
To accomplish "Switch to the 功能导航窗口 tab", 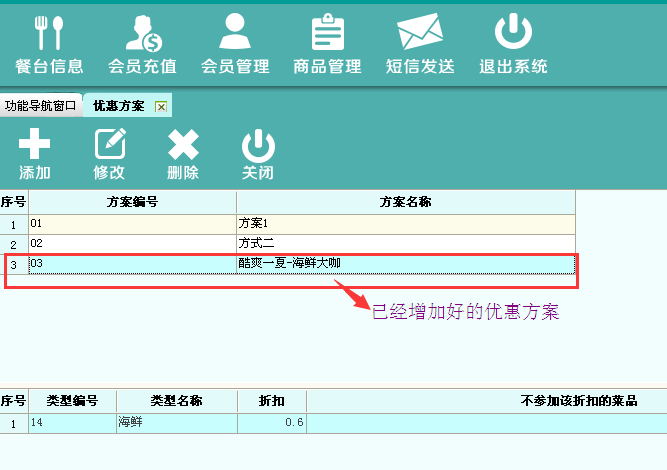I will click(41, 106).
